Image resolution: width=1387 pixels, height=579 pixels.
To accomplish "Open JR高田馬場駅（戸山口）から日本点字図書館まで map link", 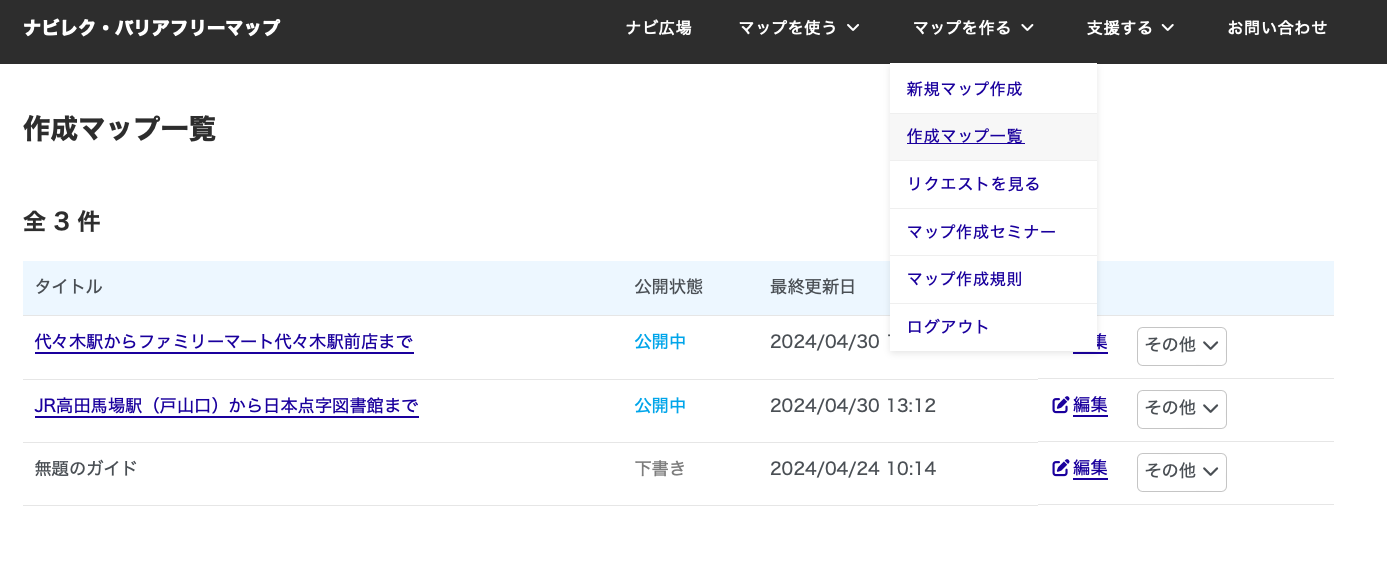I will (226, 406).
